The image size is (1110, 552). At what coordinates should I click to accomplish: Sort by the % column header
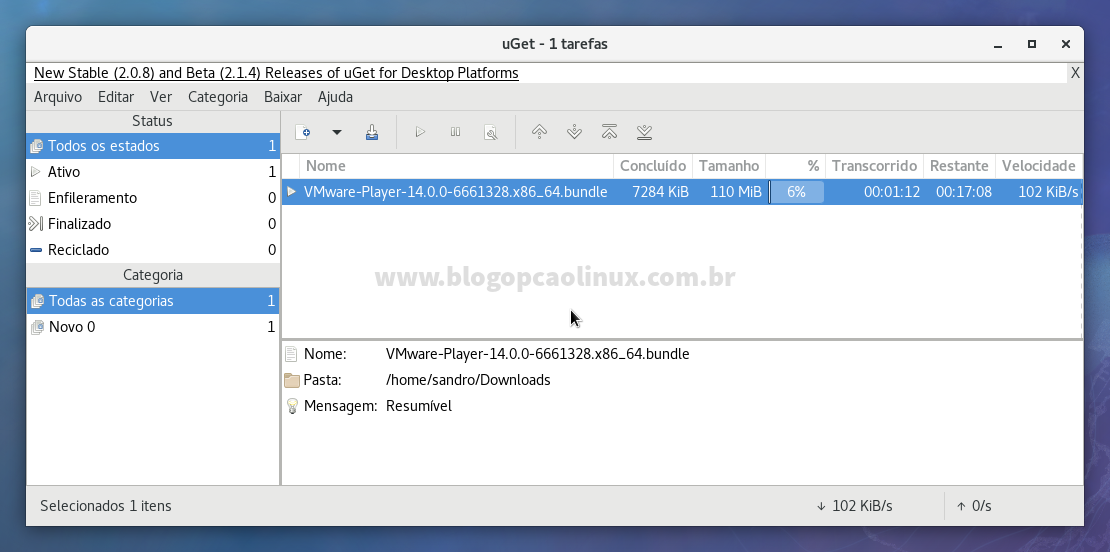[x=796, y=166]
